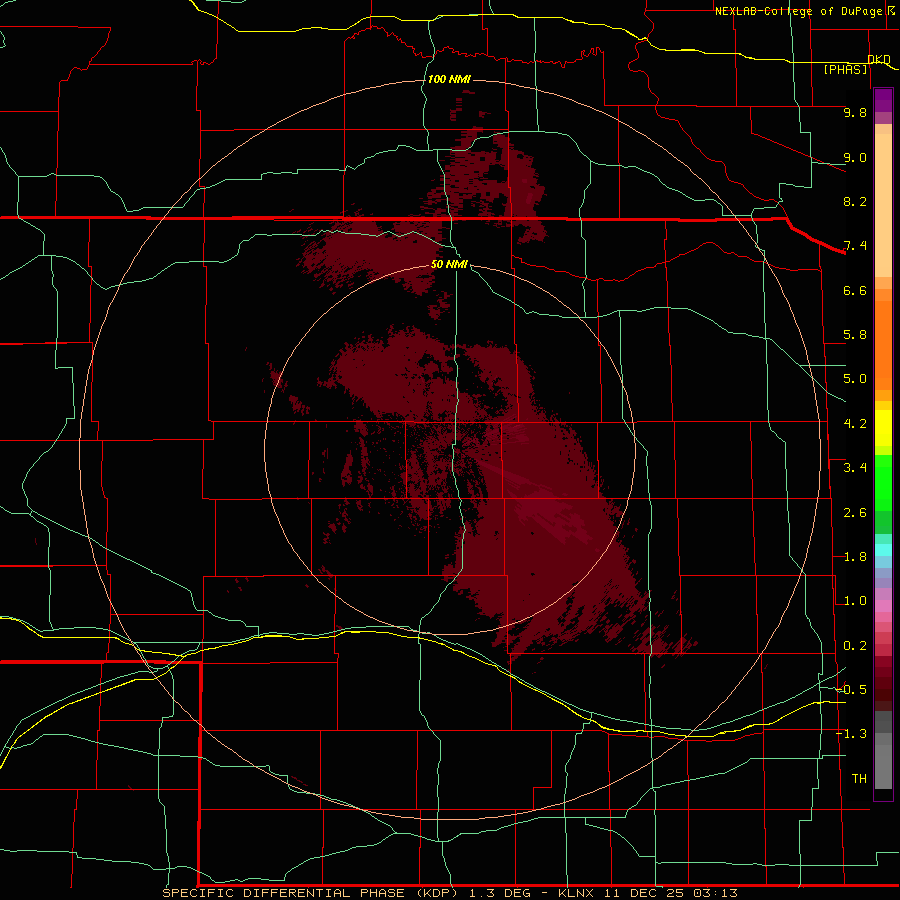Click the 1.3 DEG elevation text

(501, 893)
